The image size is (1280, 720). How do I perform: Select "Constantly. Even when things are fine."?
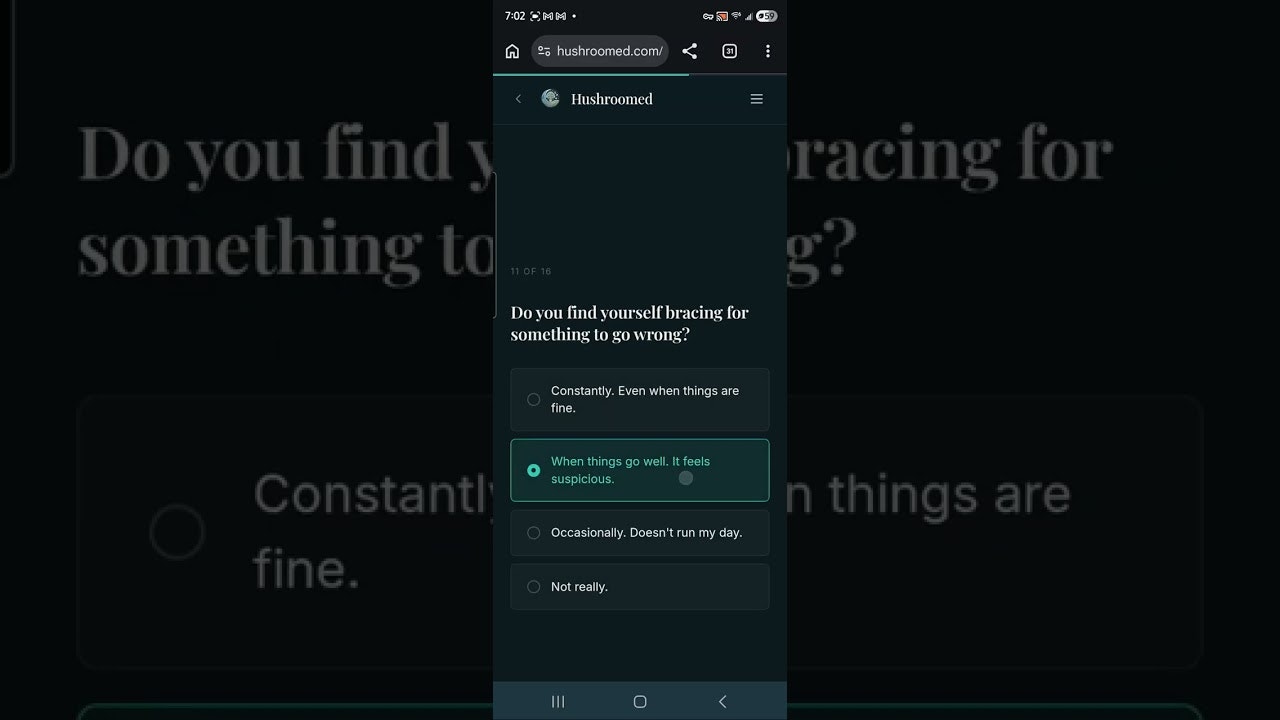point(640,399)
